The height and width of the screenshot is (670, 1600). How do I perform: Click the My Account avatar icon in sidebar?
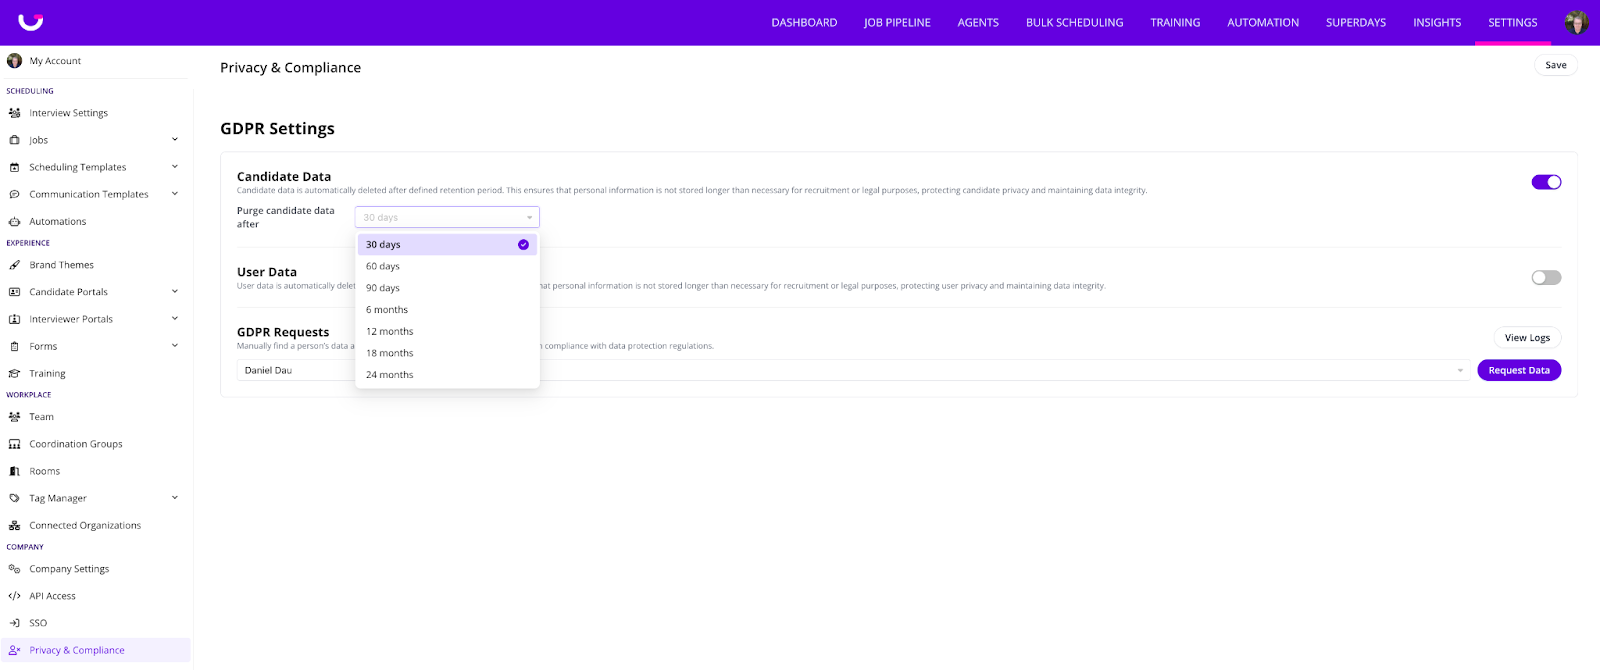(14, 61)
